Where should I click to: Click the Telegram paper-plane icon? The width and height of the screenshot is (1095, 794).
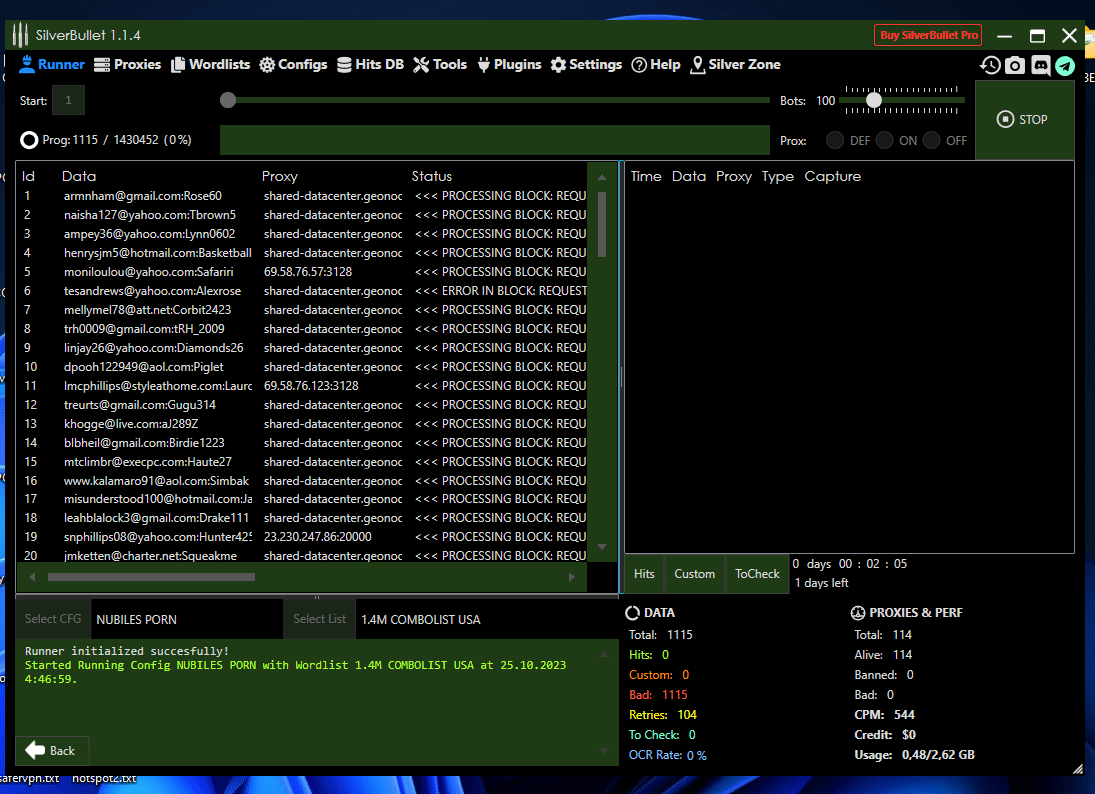pos(1065,66)
